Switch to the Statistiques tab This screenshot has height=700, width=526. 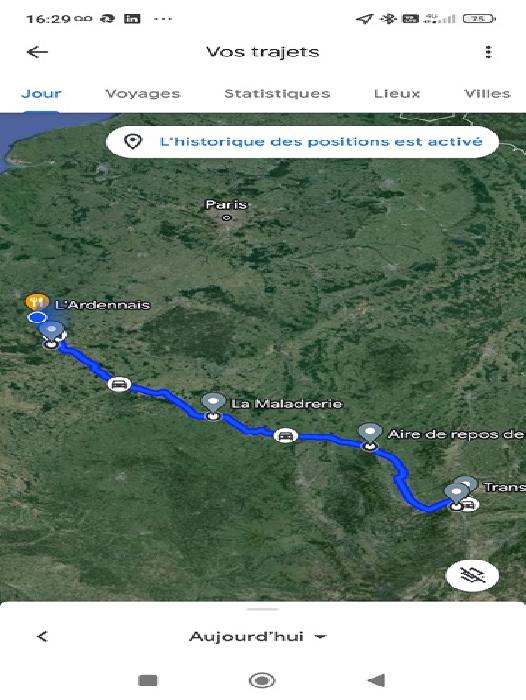(277, 94)
